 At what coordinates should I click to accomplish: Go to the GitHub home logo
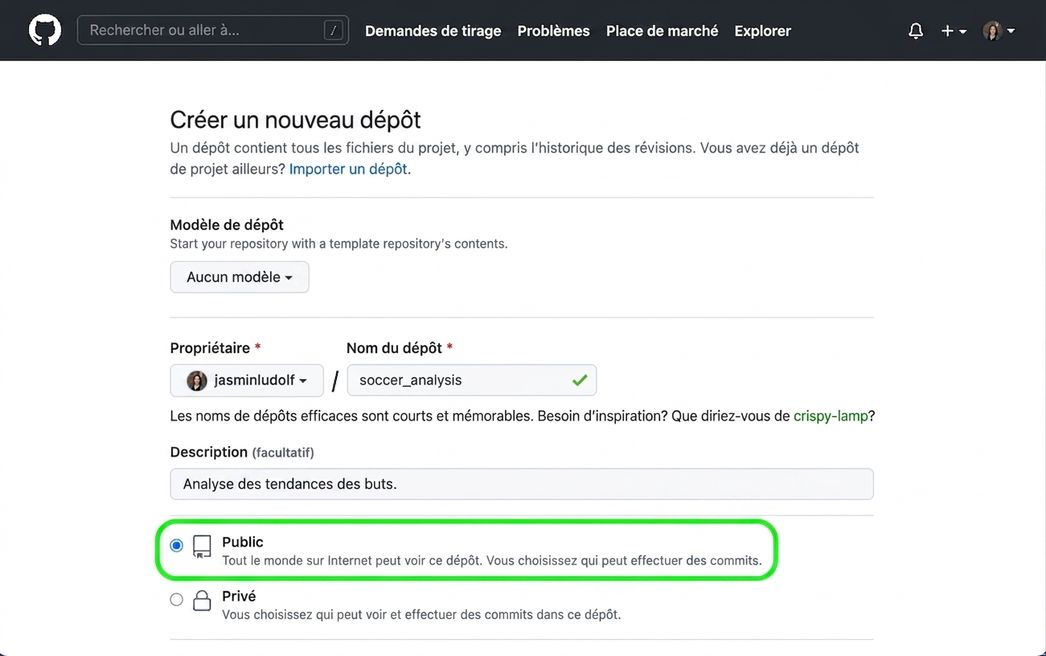click(x=45, y=30)
